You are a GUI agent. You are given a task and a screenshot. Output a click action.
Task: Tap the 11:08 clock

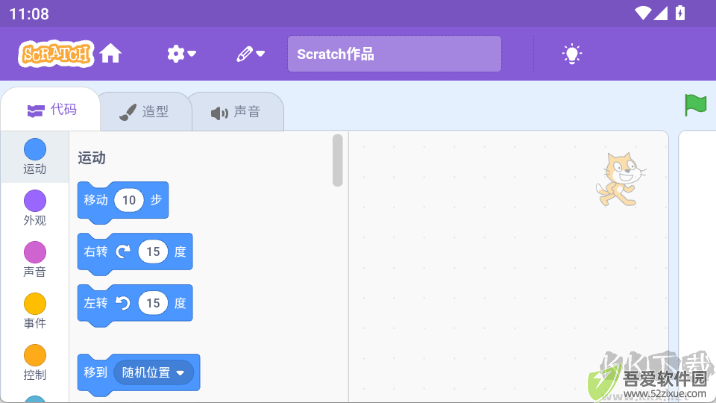point(29,14)
